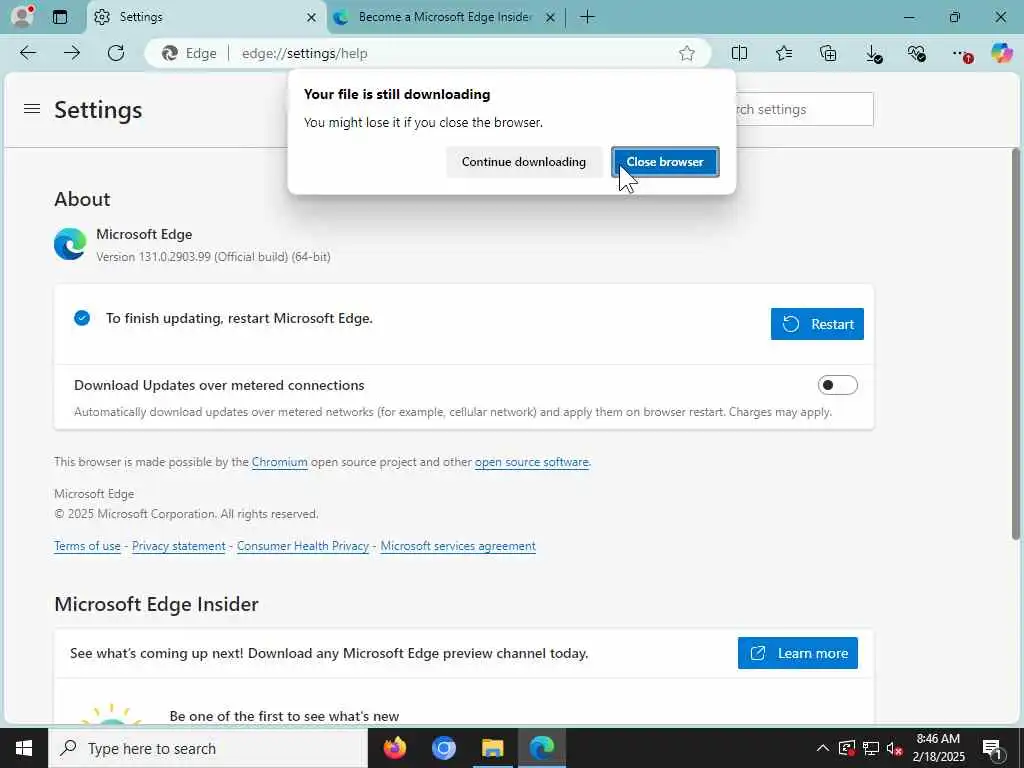Go back to the previous page
Viewport: 1024px width, 768px height.
[28, 53]
